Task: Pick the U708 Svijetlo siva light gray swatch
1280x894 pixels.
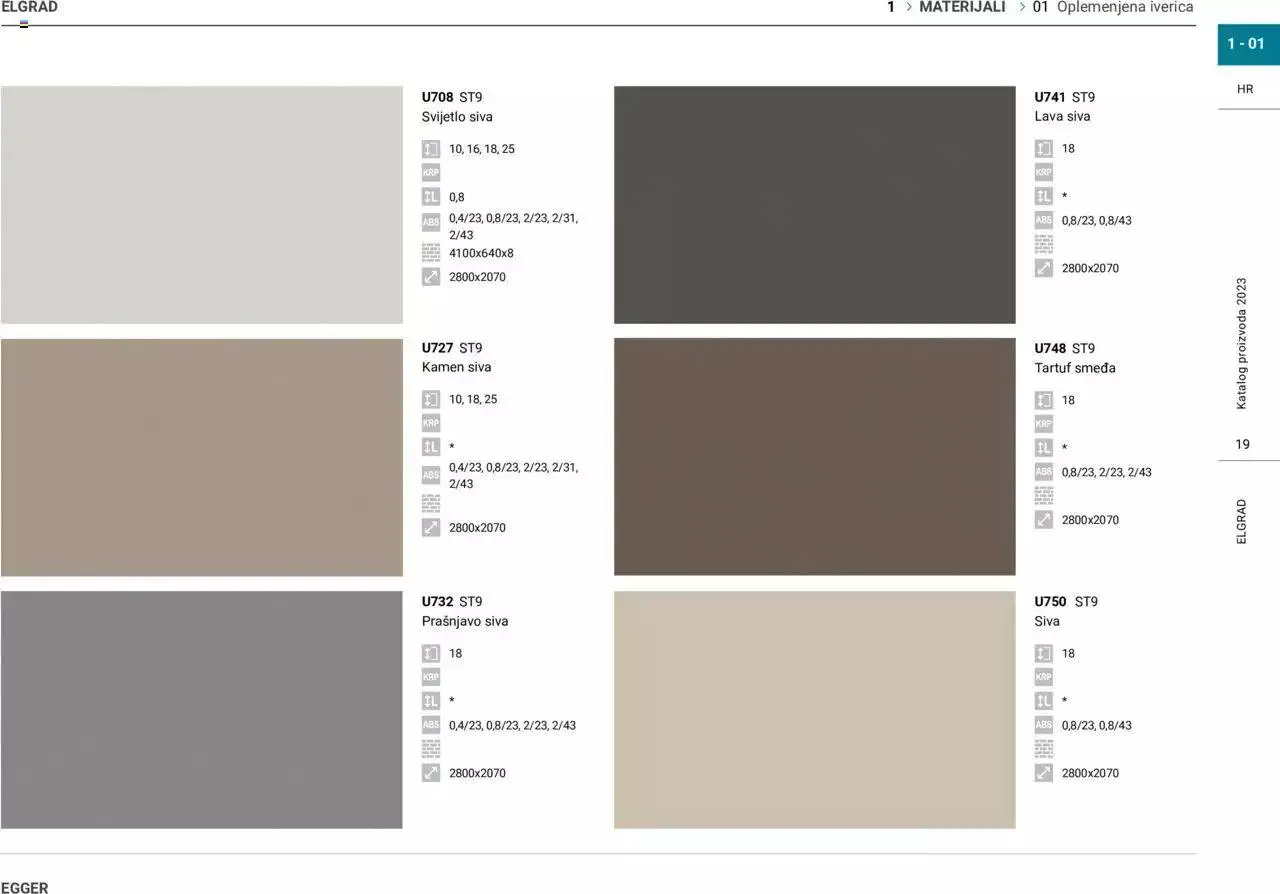Action: [202, 205]
